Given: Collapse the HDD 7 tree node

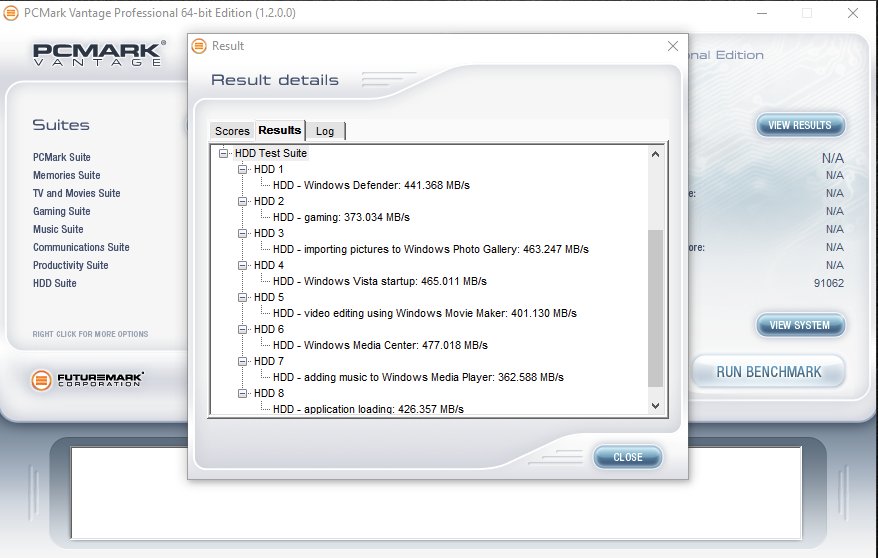Looking at the screenshot, I should point(242,362).
